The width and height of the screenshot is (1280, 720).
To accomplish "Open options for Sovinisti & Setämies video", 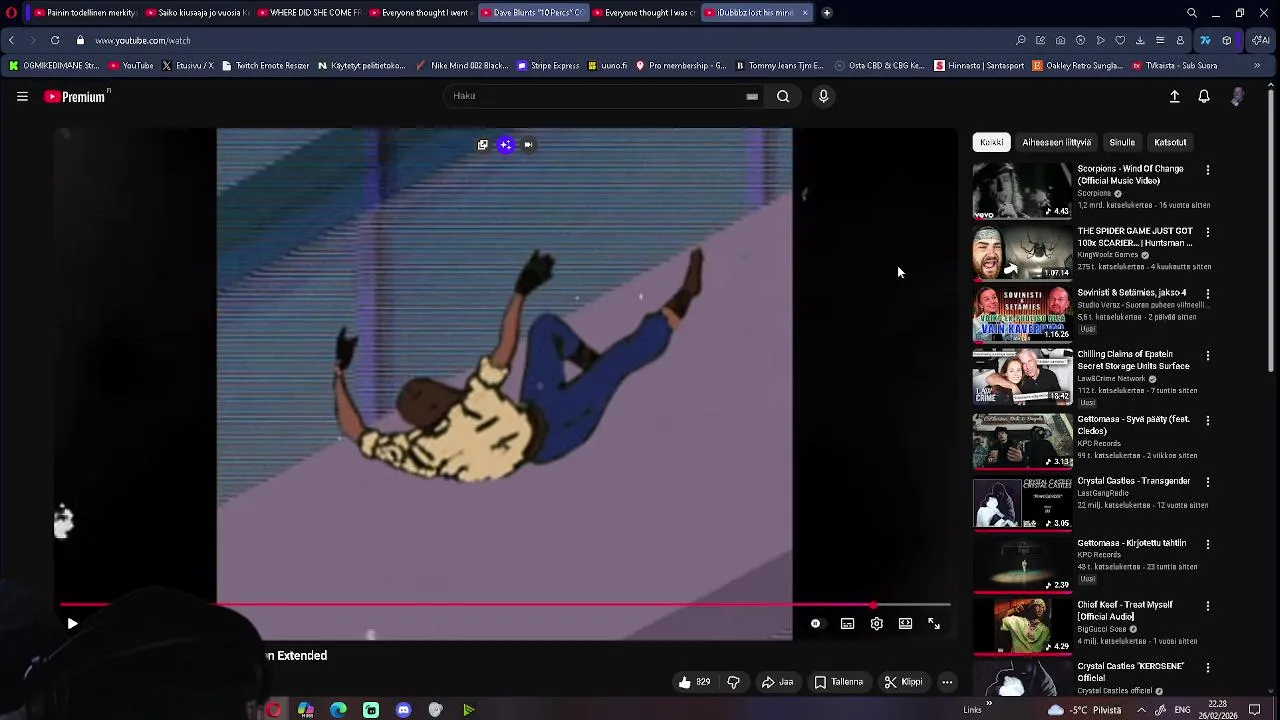I will (x=1208, y=294).
